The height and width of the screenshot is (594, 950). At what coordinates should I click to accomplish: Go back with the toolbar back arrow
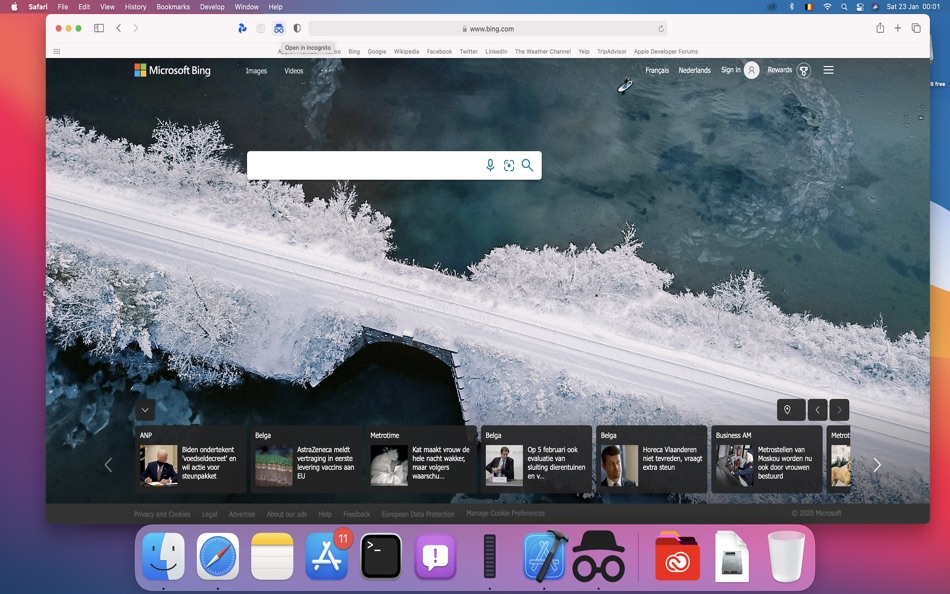click(x=119, y=28)
